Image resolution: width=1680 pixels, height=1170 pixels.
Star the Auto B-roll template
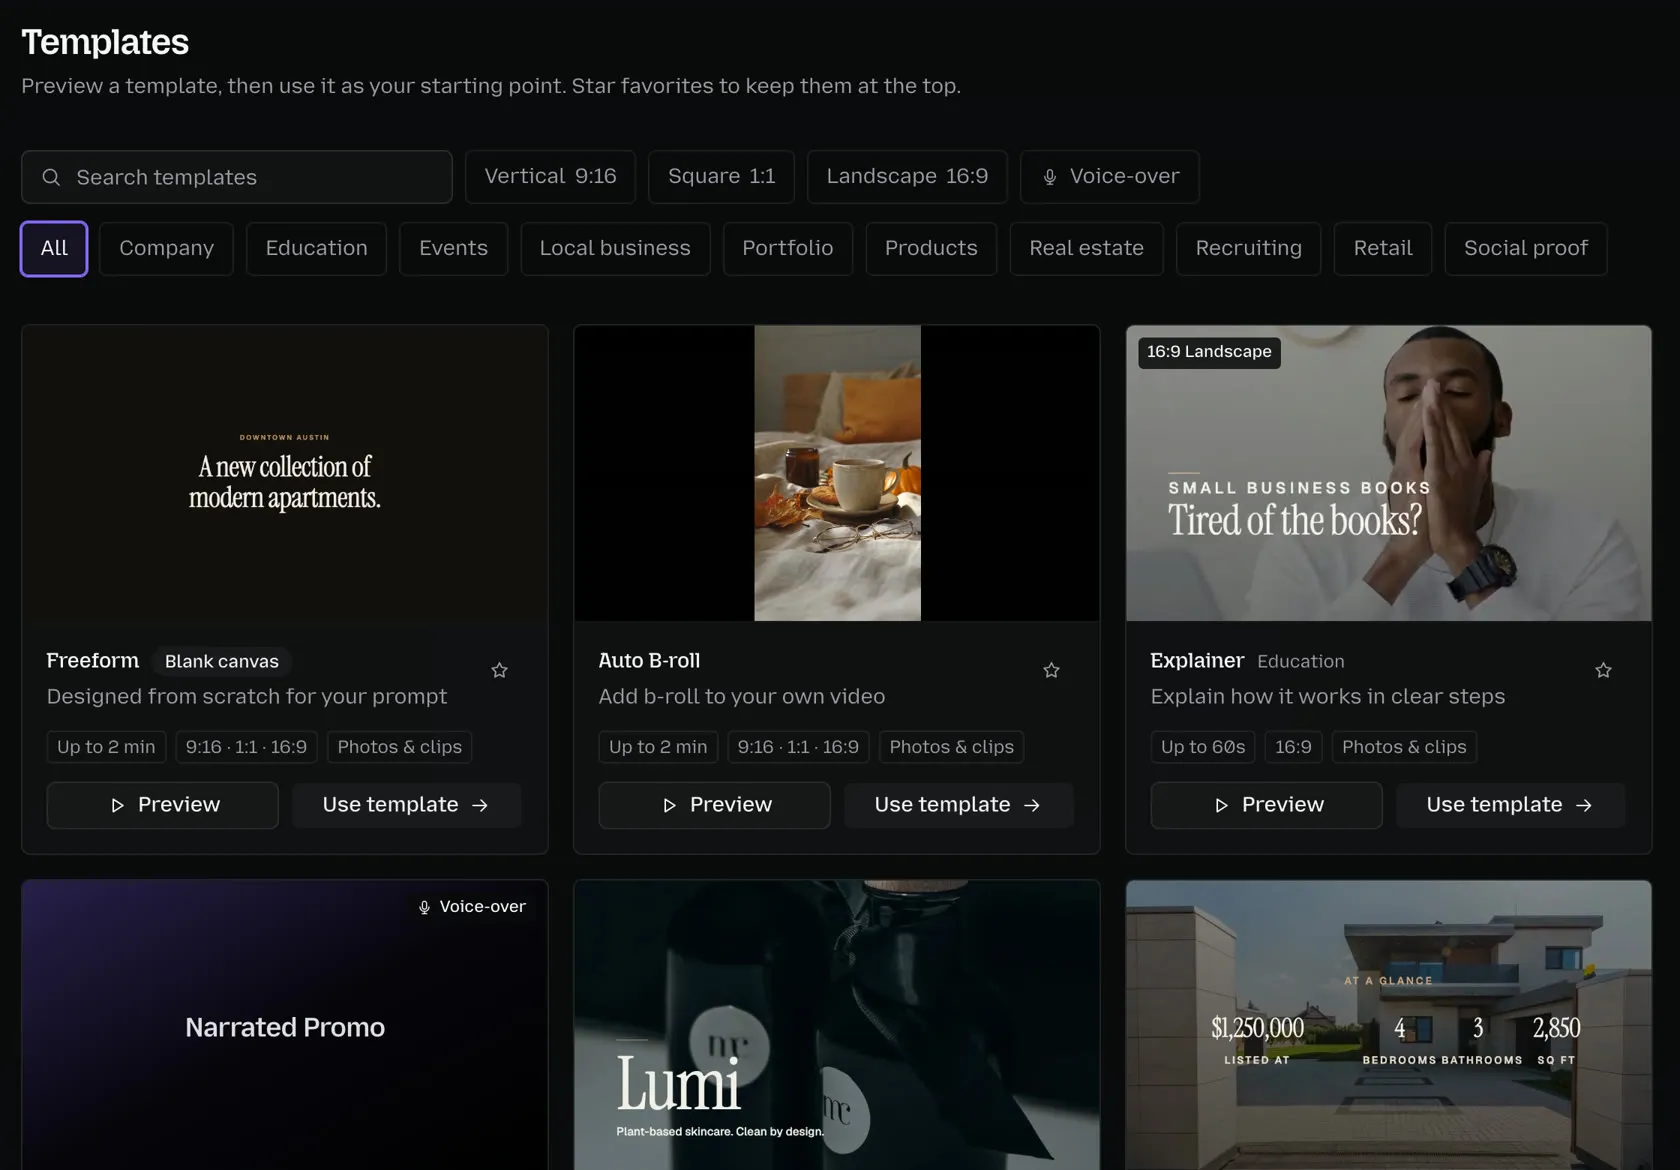tap(1051, 670)
